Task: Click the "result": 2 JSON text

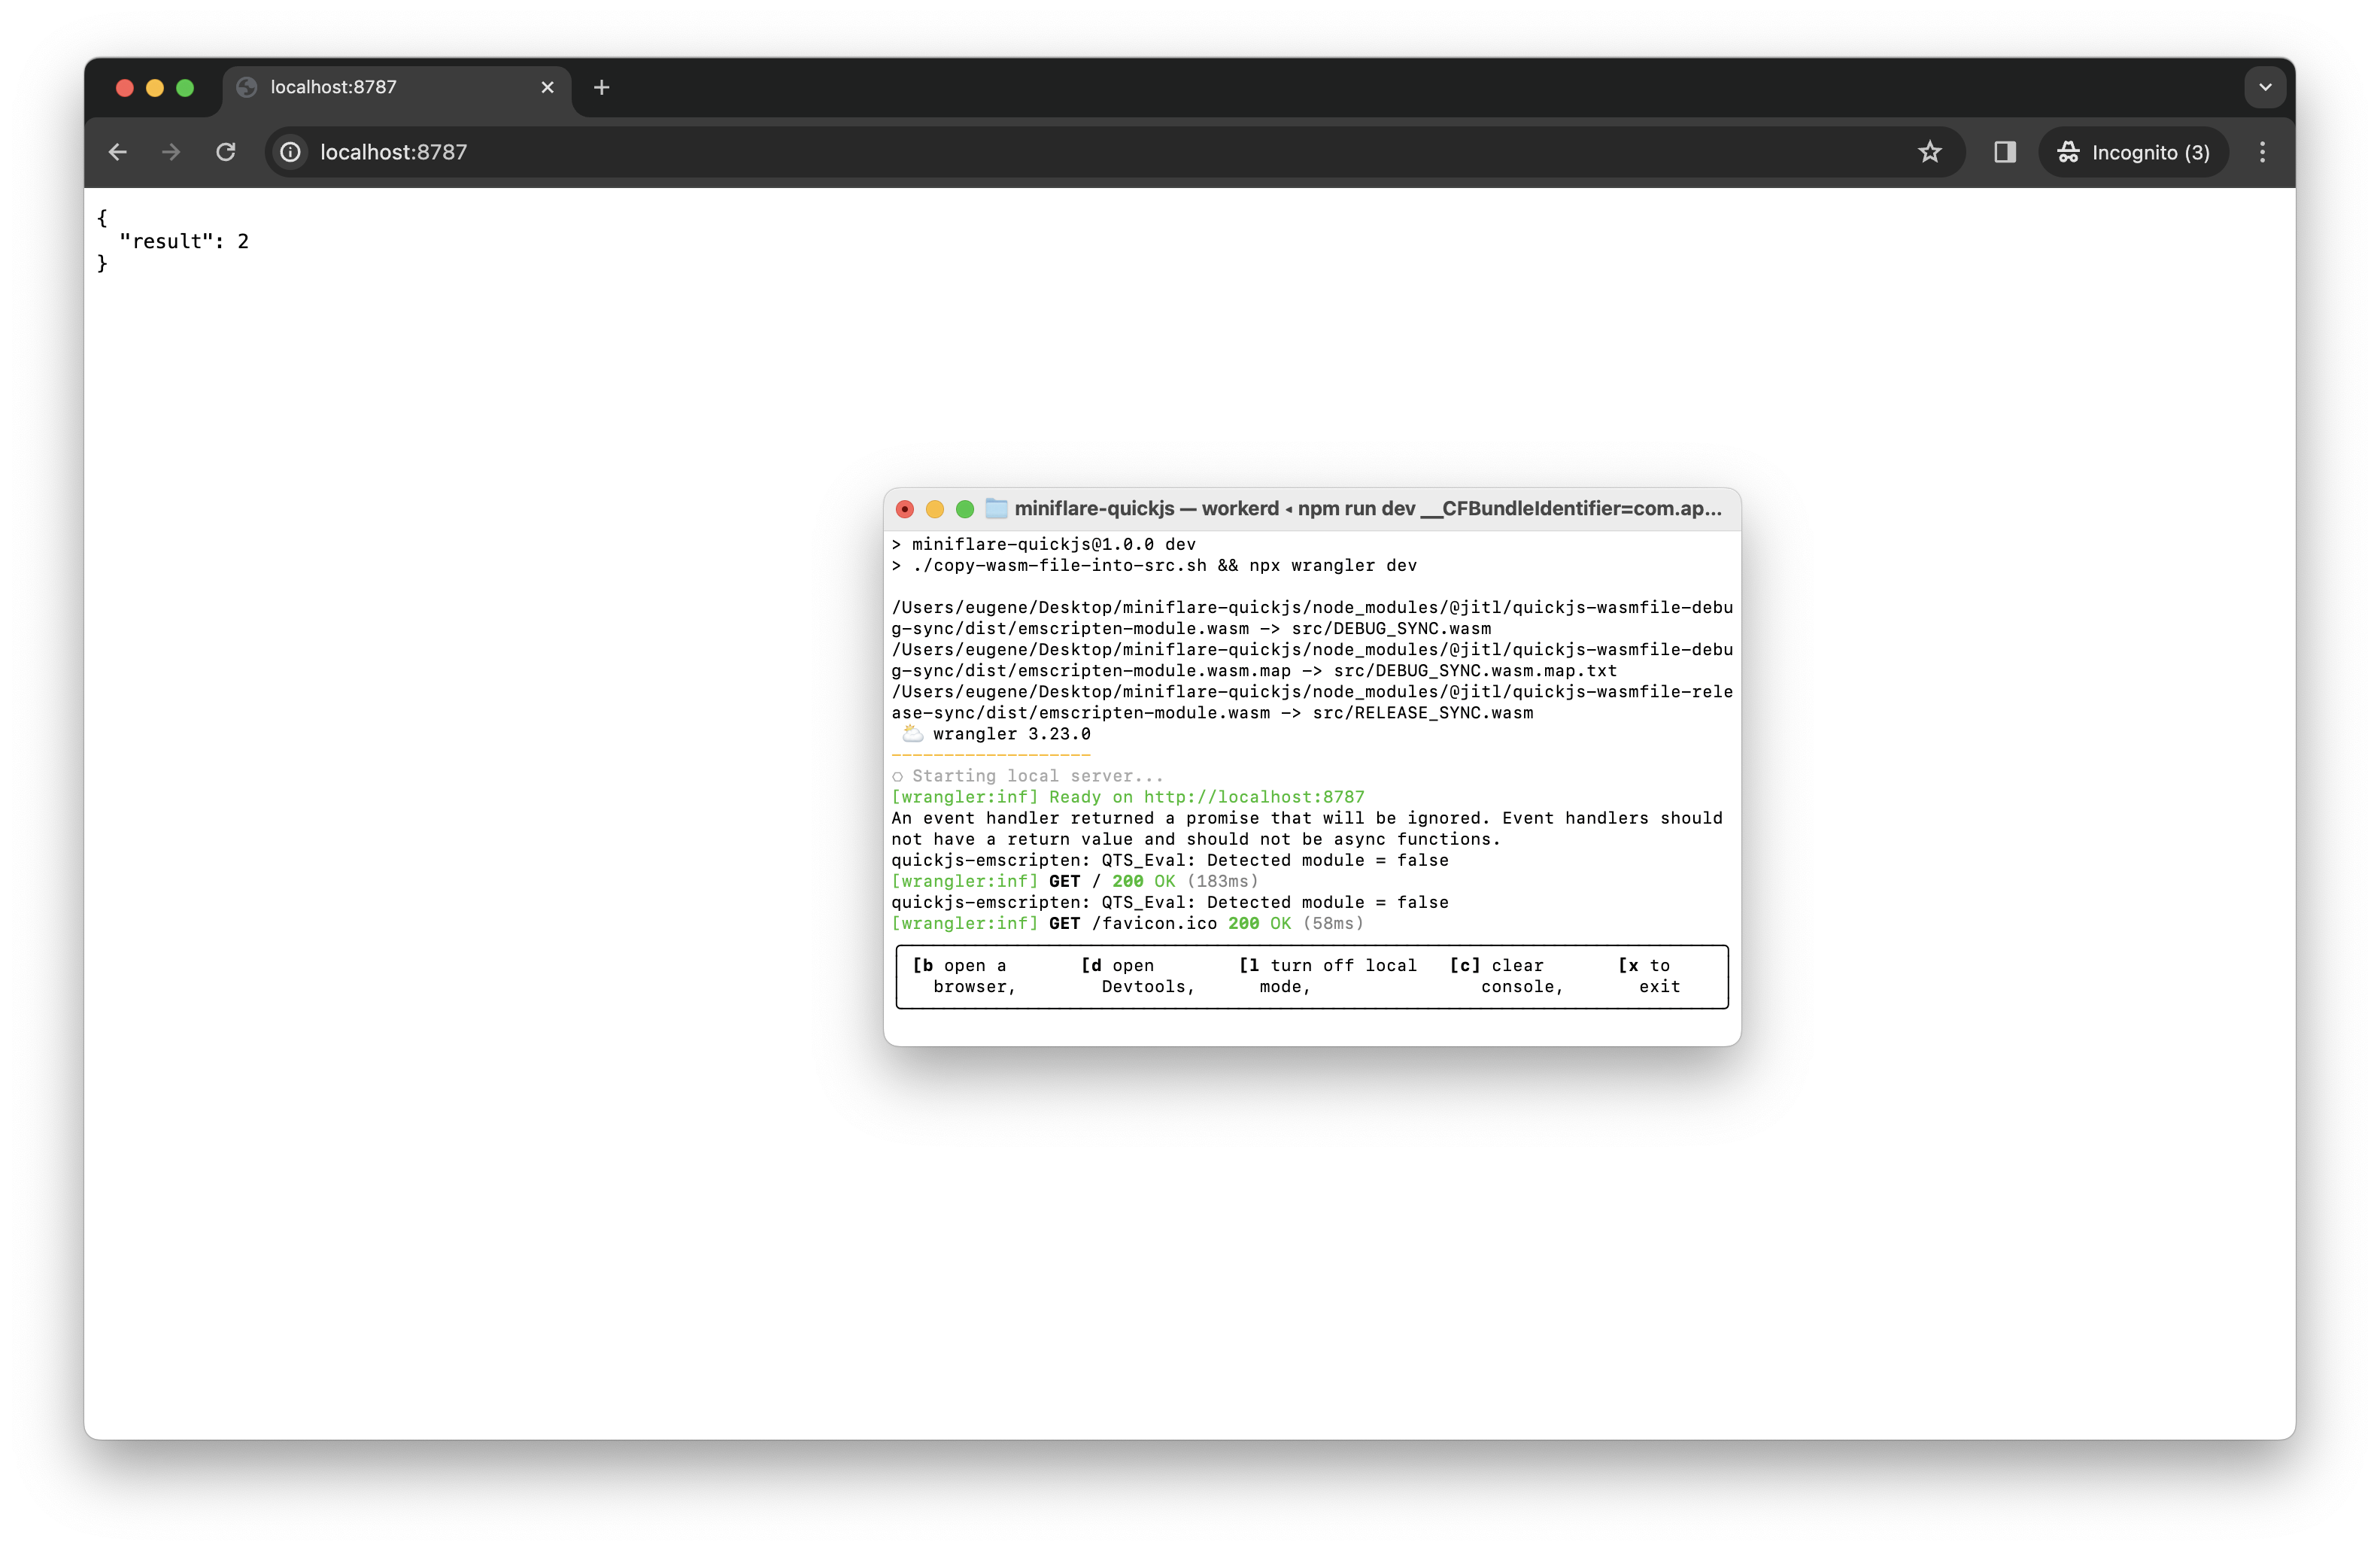Action: (184, 241)
